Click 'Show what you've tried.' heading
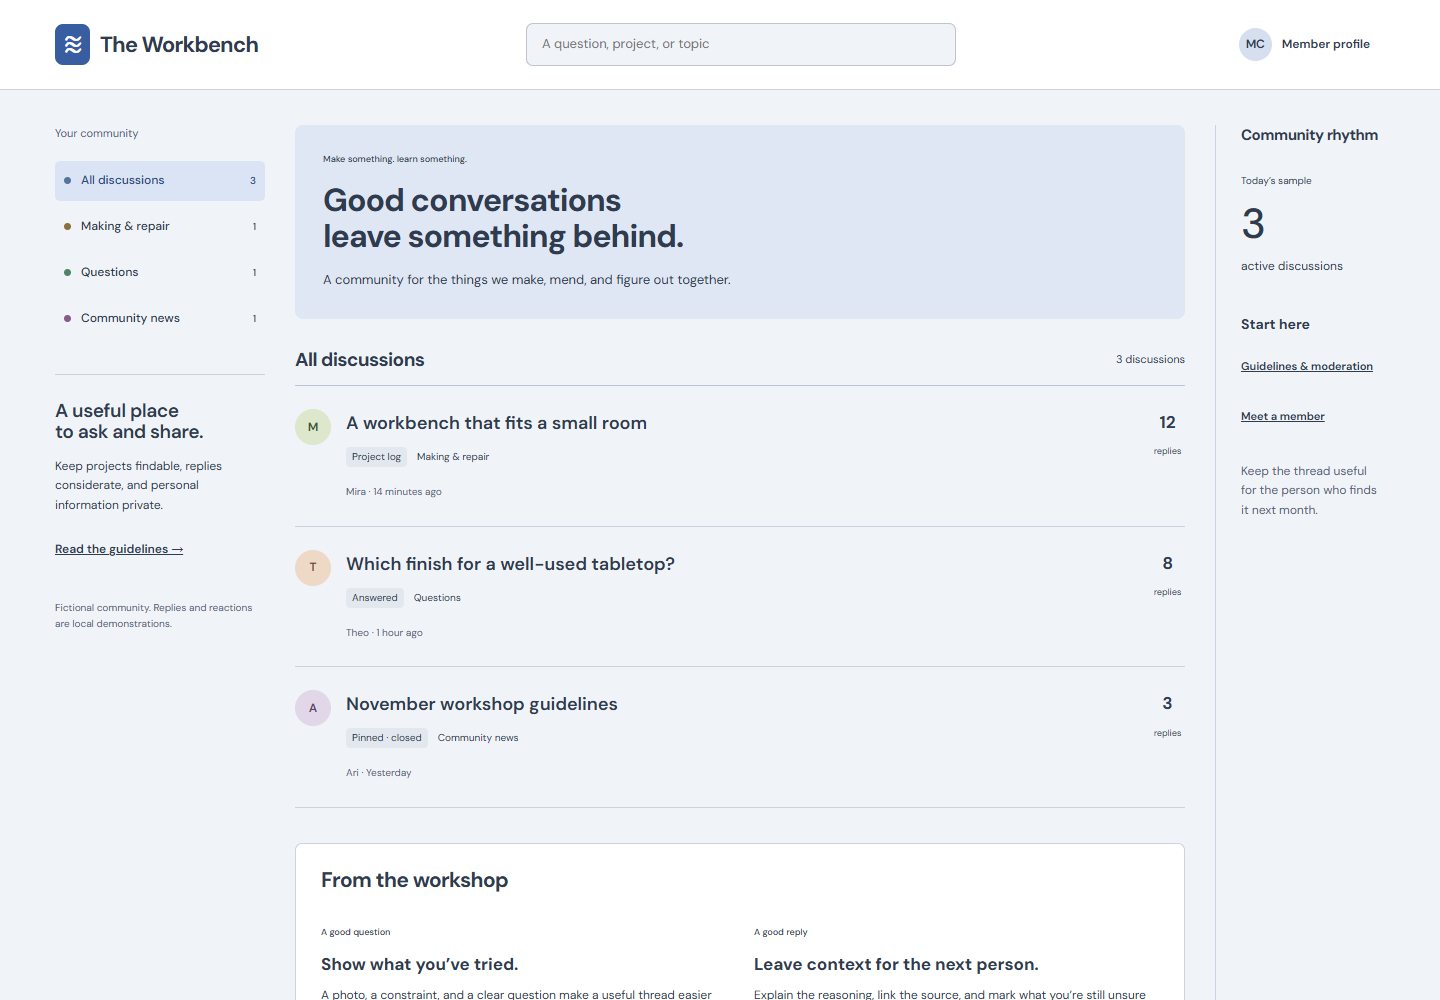Image resolution: width=1440 pixels, height=1000 pixels. click(419, 964)
